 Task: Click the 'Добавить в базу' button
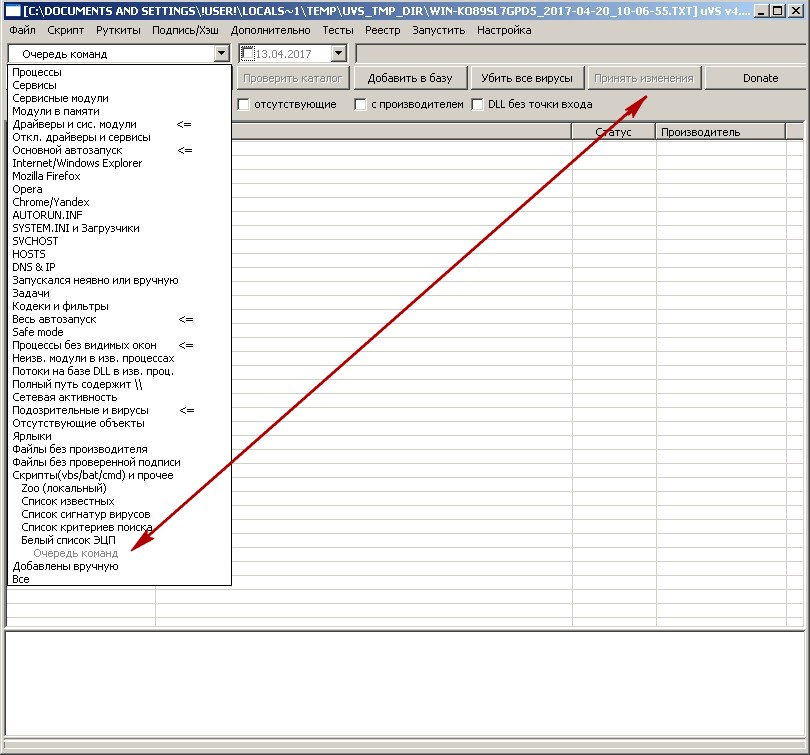tap(410, 78)
